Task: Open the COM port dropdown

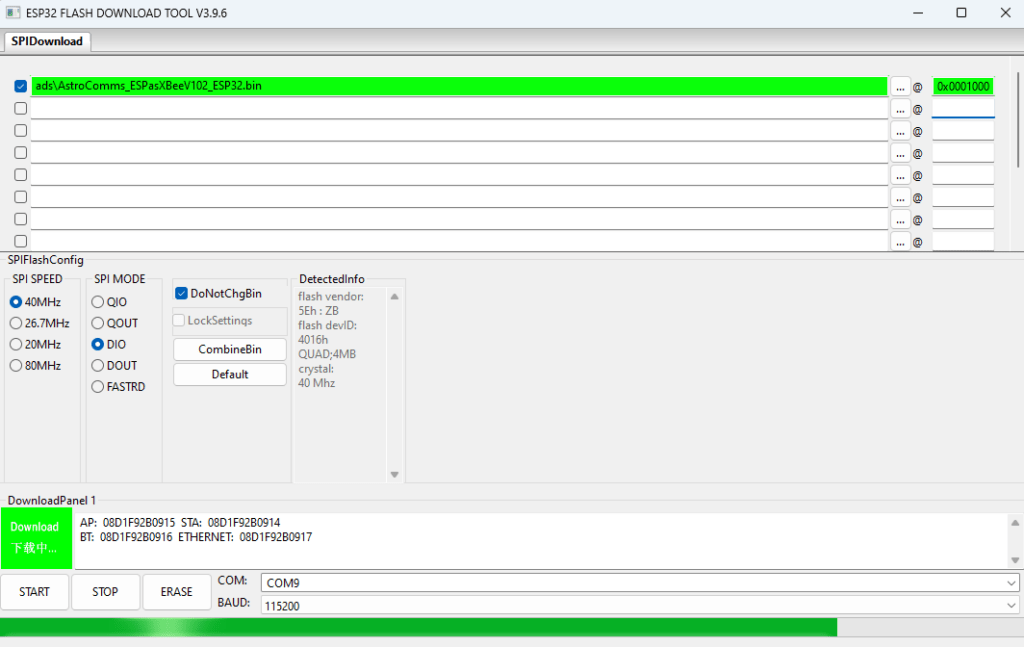Action: pos(640,583)
